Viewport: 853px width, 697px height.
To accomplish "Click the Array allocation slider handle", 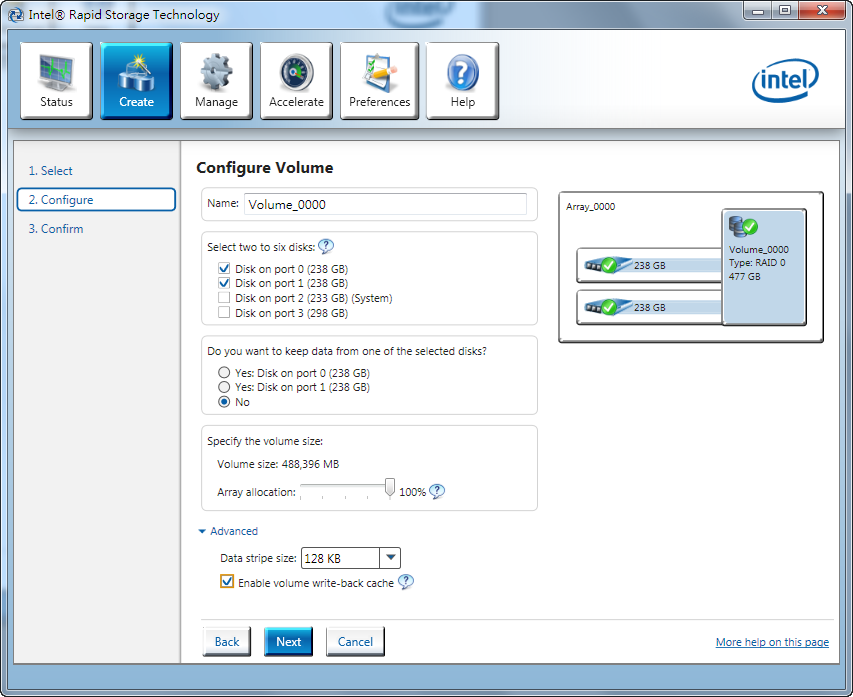I will point(389,488).
